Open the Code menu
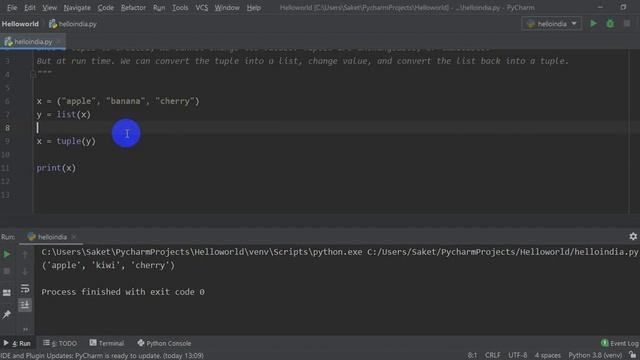The width and height of the screenshot is (640, 360). 105,8
